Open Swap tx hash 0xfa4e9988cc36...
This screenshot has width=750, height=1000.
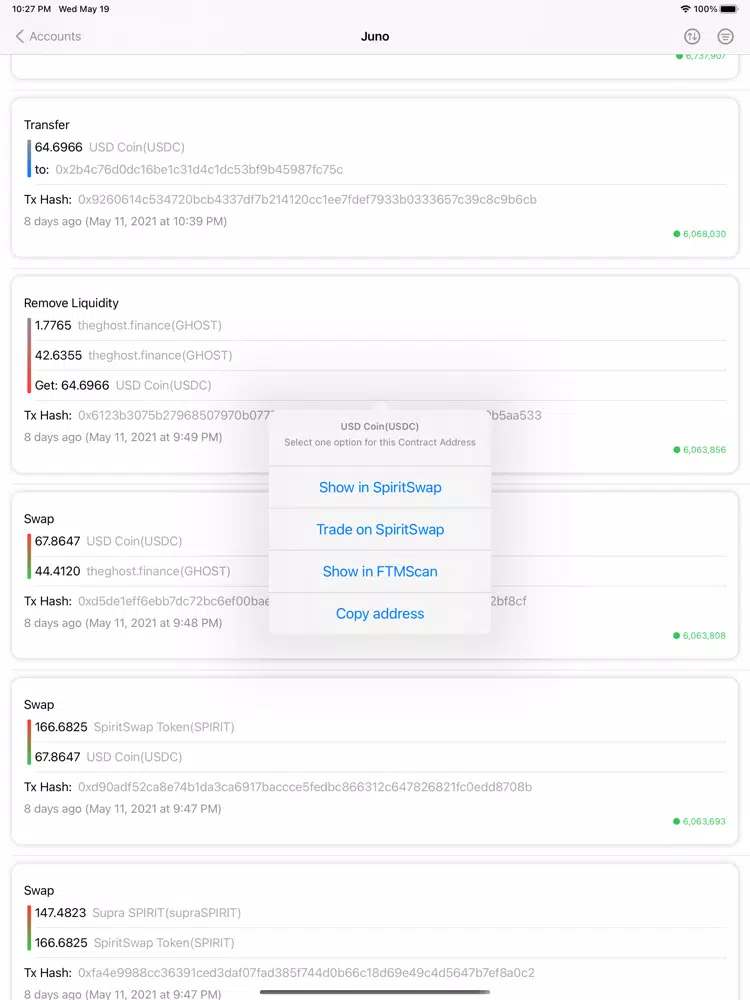tap(306, 973)
